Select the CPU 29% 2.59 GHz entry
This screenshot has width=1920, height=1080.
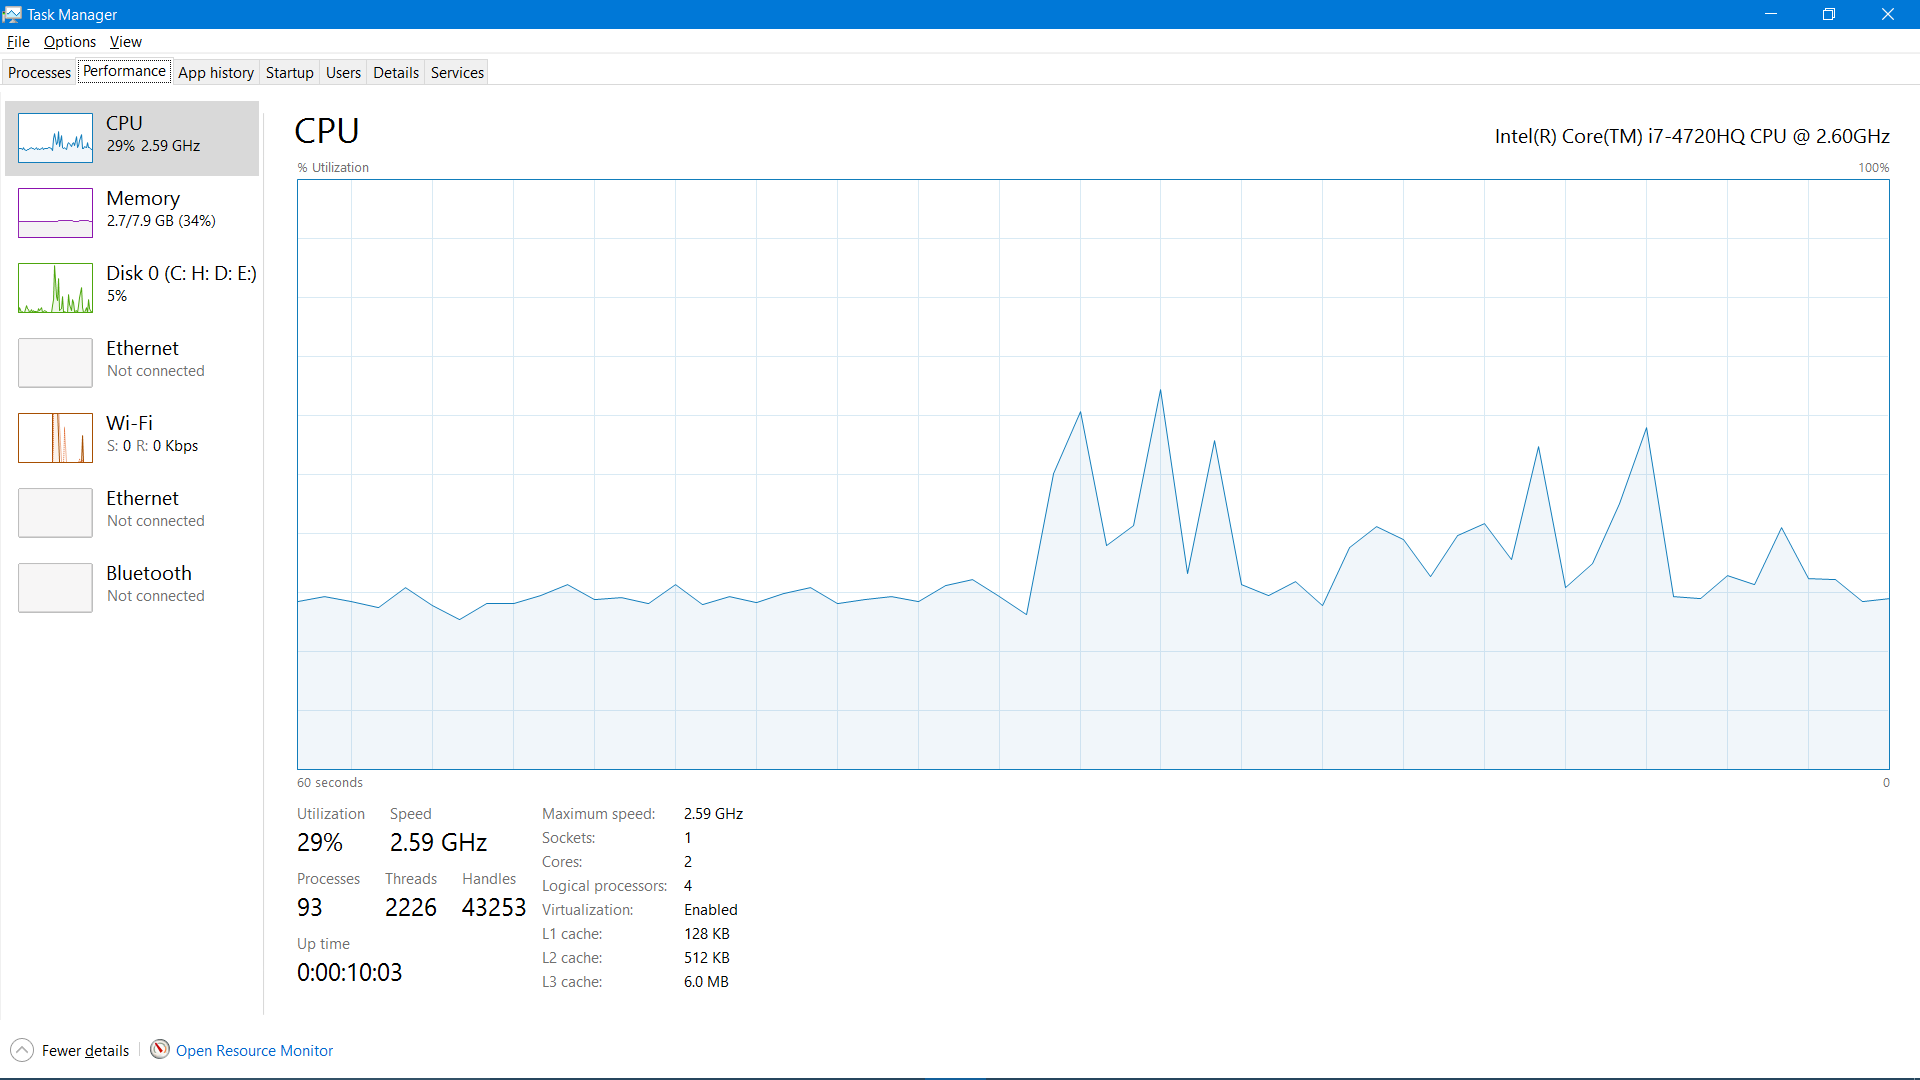[132, 138]
